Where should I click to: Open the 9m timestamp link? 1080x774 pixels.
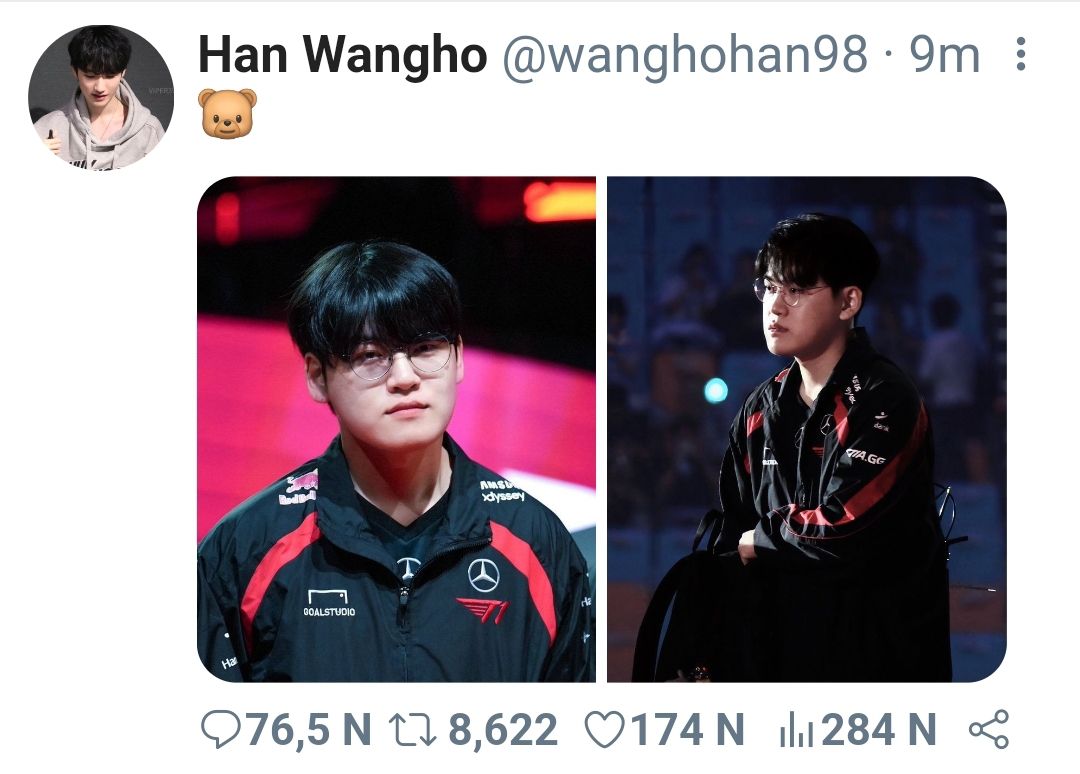point(944,54)
